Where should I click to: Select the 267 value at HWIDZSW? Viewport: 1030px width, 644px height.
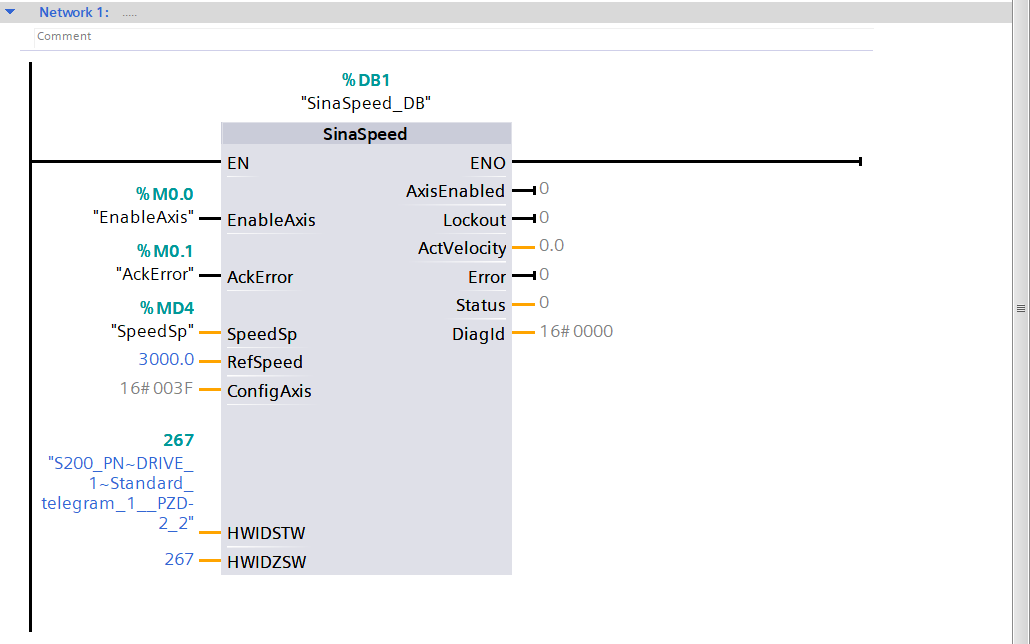pos(179,559)
